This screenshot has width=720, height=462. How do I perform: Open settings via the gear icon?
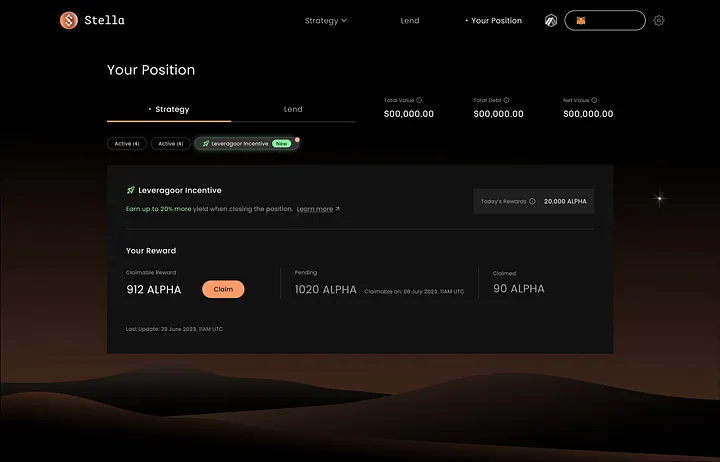pyautogui.click(x=659, y=20)
